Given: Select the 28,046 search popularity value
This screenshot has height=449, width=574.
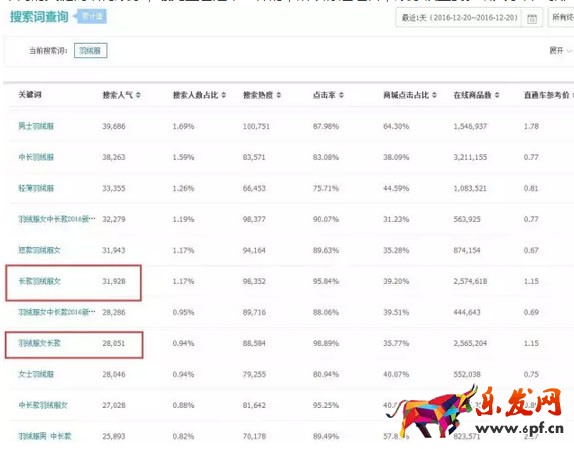Looking at the screenshot, I should [114, 374].
